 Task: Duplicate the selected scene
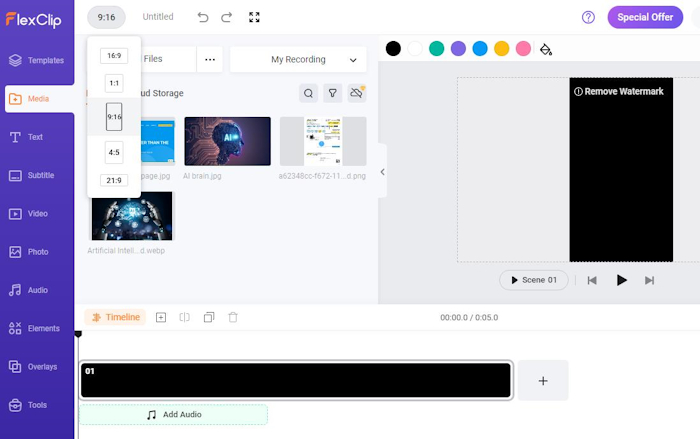[x=209, y=318]
